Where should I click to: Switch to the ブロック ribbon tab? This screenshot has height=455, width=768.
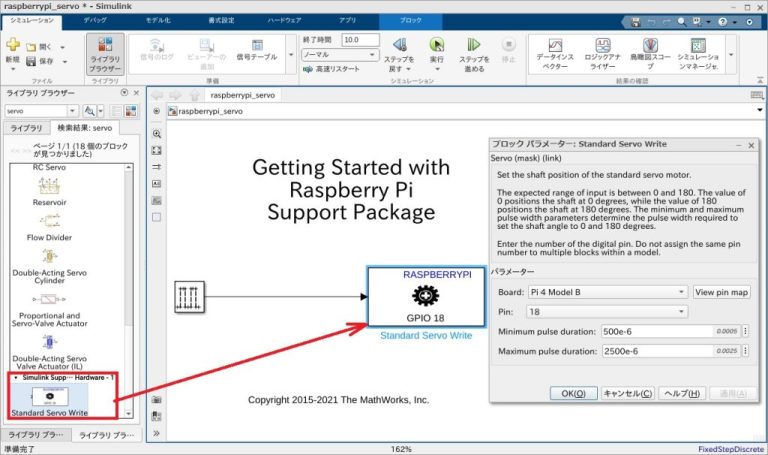pos(410,21)
